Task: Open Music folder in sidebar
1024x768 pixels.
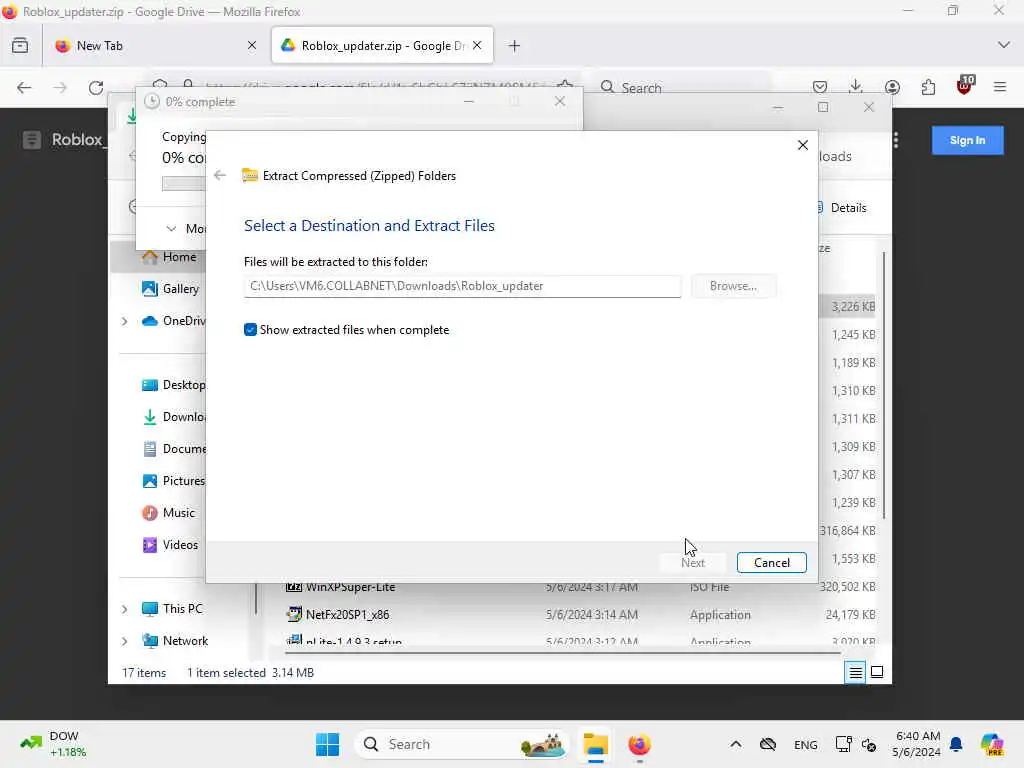Action: pyautogui.click(x=168, y=513)
